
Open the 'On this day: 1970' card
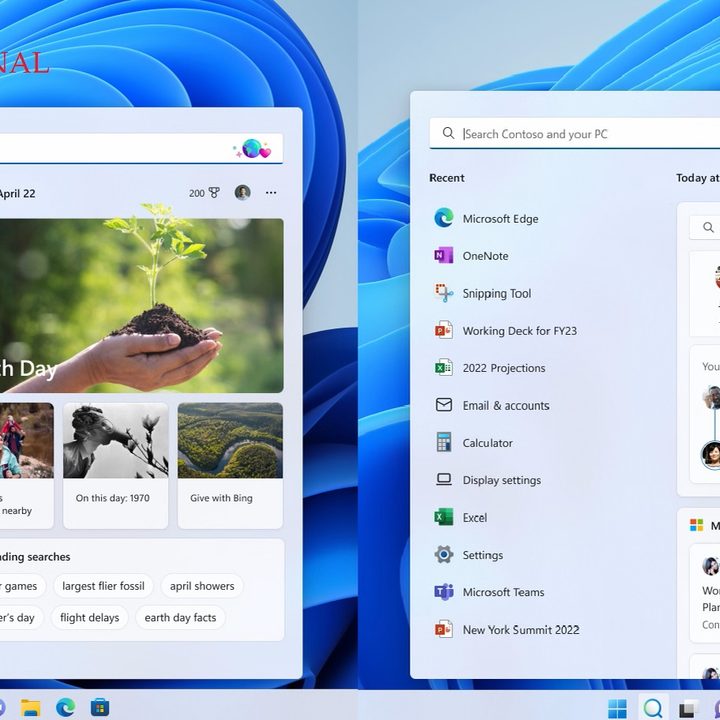[x=115, y=466]
